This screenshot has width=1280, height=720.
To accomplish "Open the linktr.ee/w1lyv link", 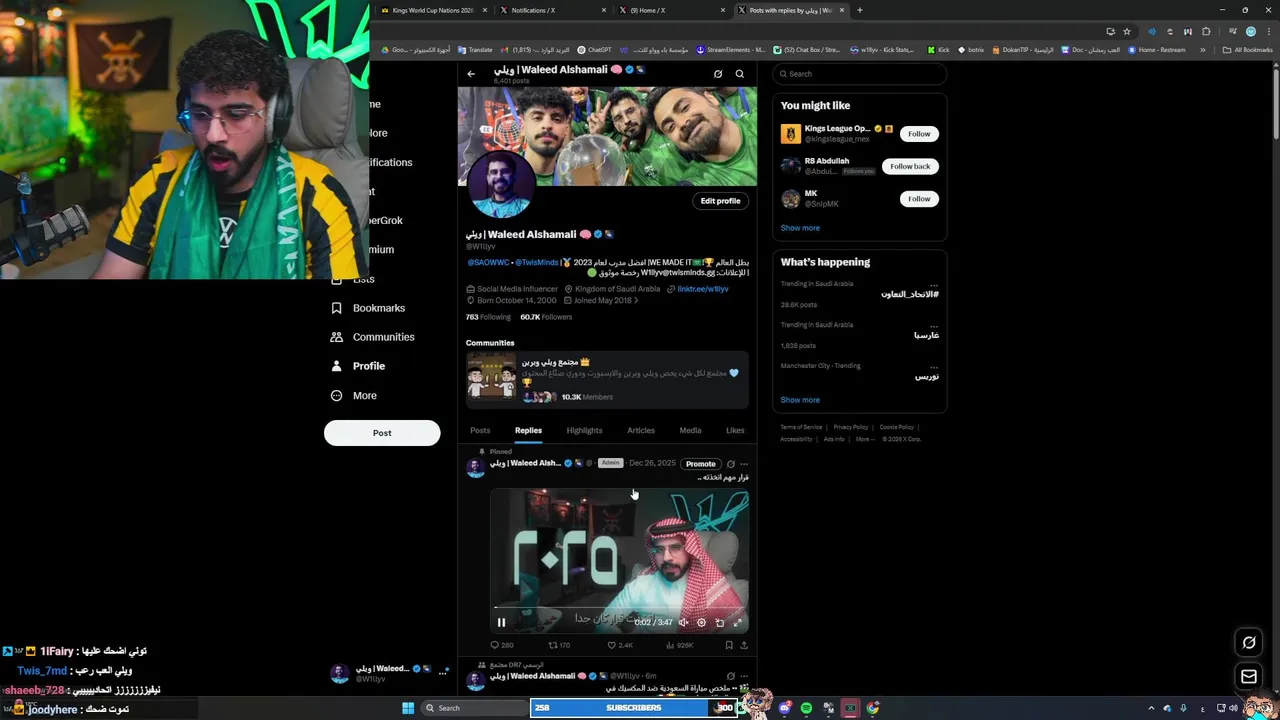I will 703,289.
